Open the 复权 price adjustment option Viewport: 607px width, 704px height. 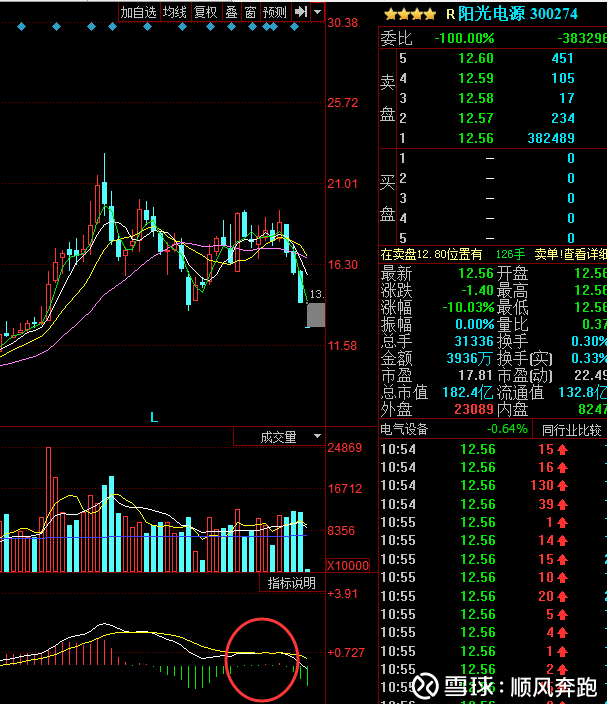(205, 12)
